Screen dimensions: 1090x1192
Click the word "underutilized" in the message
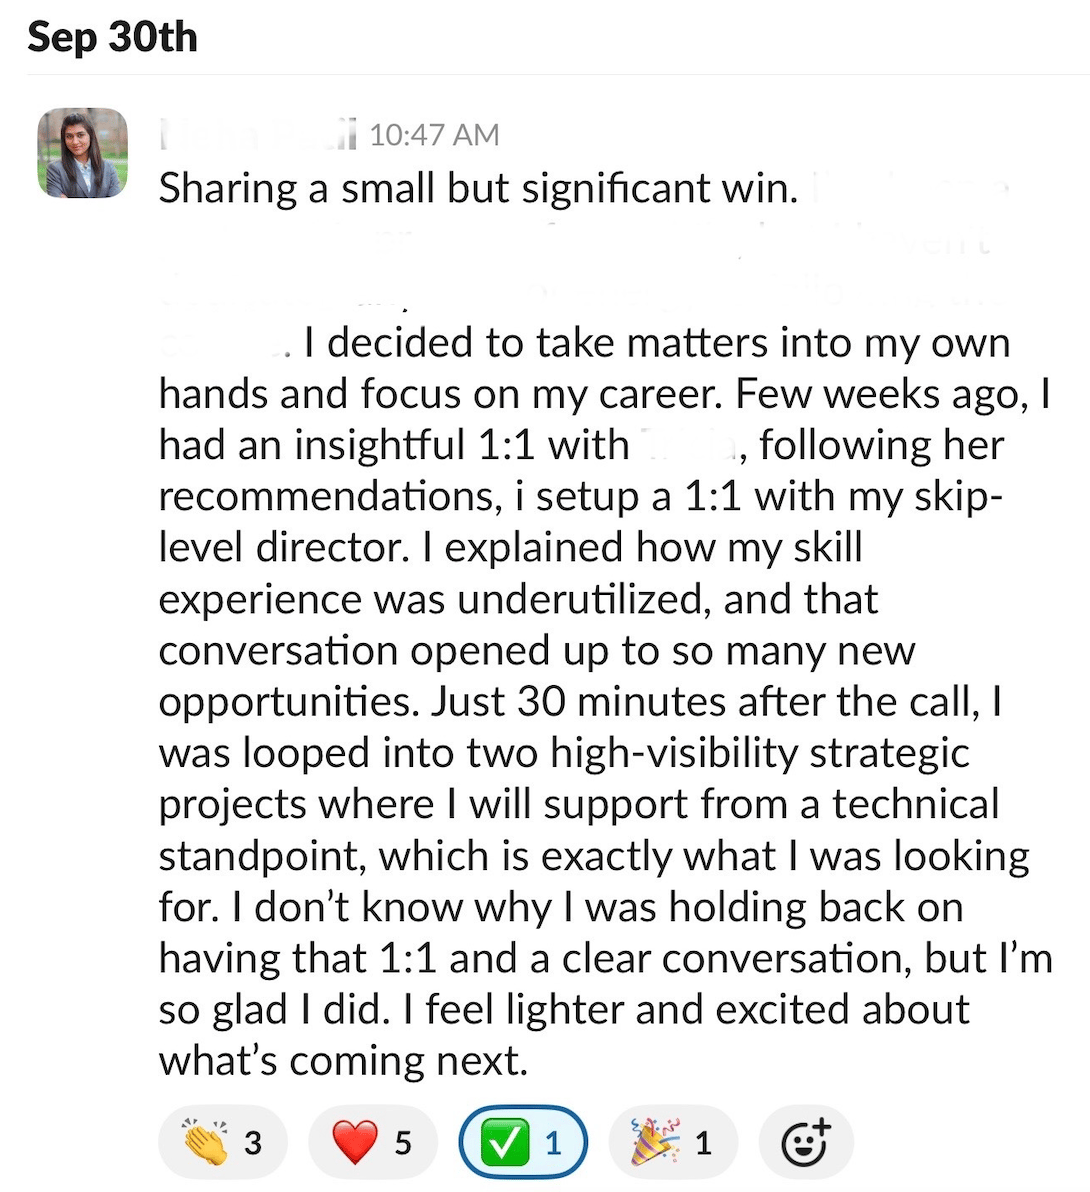coord(584,599)
